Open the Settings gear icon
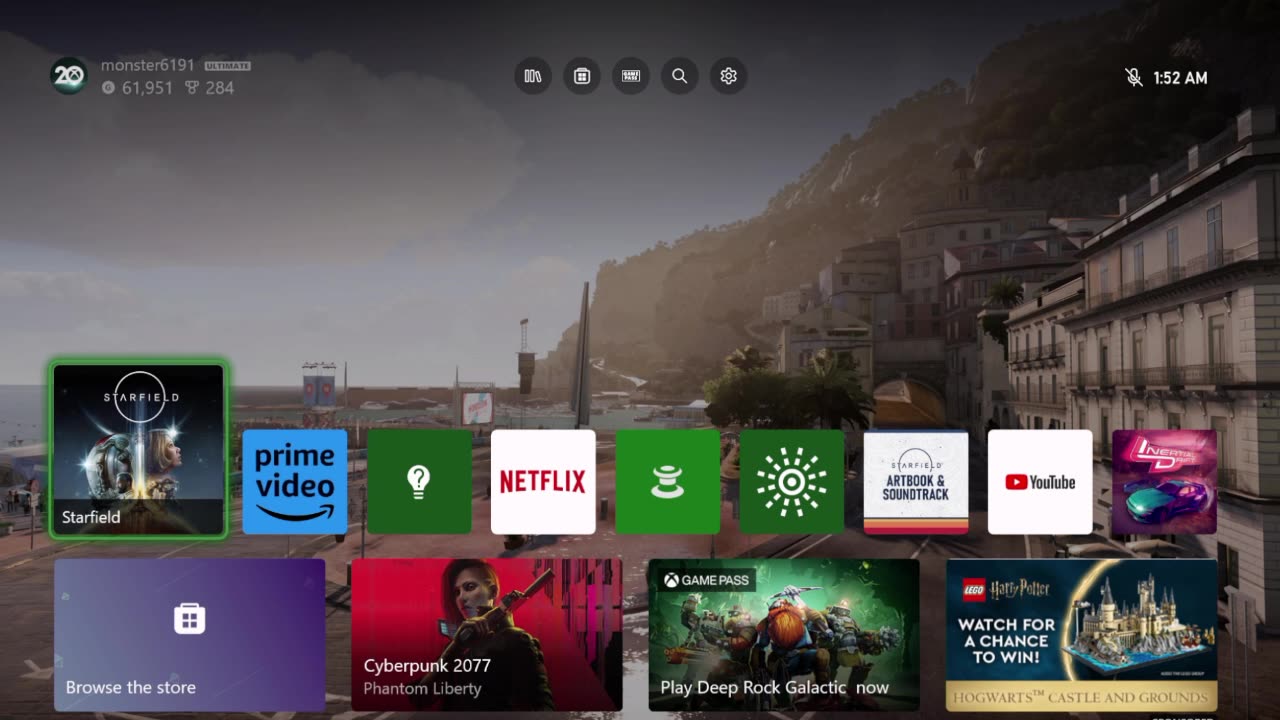The width and height of the screenshot is (1280, 720). [x=729, y=76]
